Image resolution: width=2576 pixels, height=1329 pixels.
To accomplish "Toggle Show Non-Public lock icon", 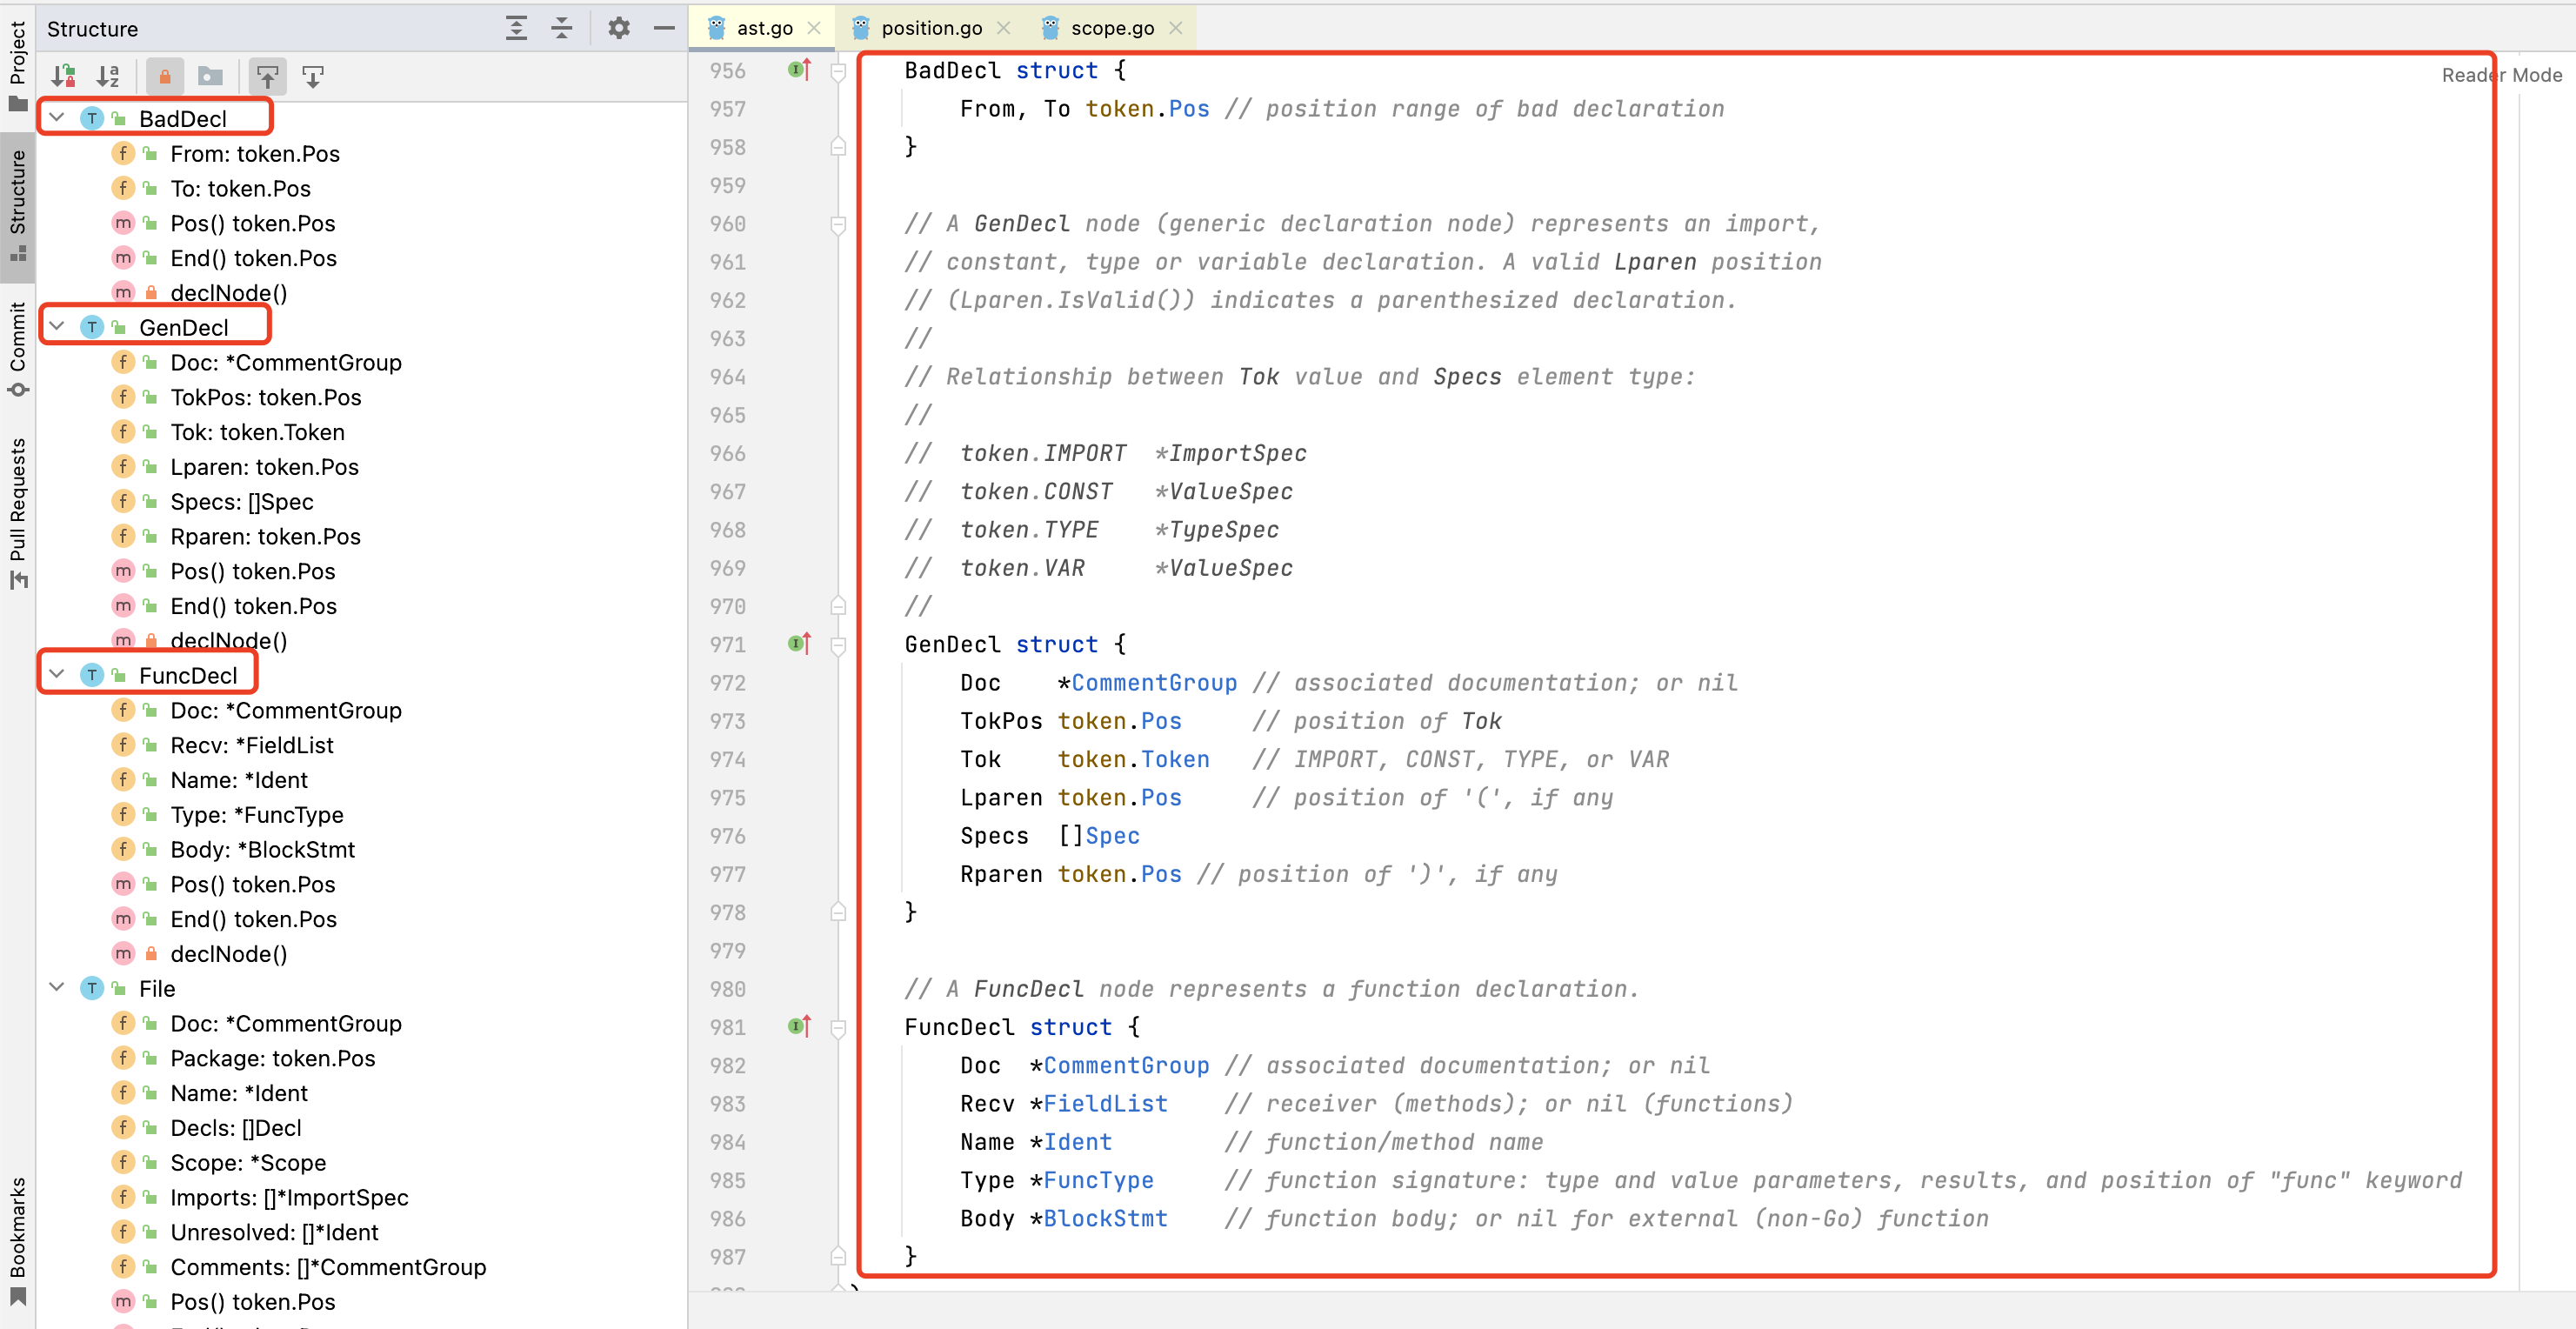I will pos(165,76).
